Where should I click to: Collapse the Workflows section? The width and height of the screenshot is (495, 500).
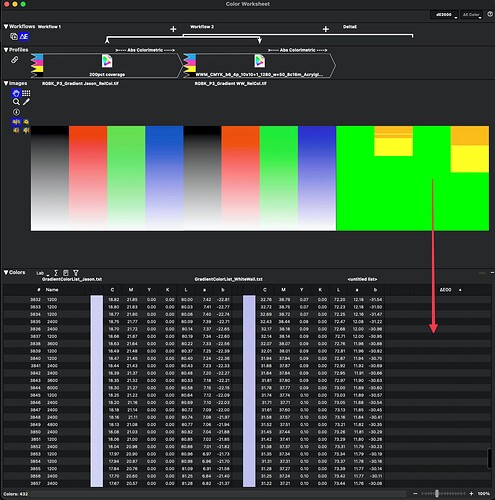(6, 26)
